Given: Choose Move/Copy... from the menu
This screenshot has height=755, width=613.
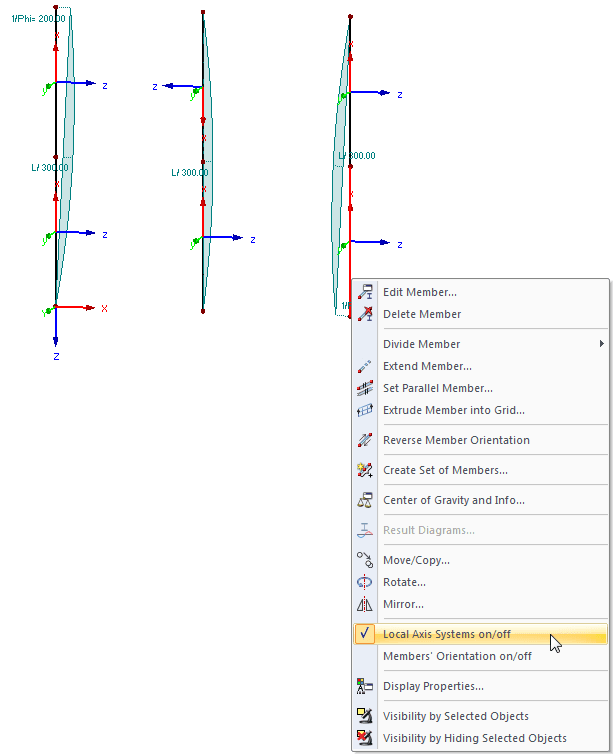Looking at the screenshot, I should click(416, 560).
